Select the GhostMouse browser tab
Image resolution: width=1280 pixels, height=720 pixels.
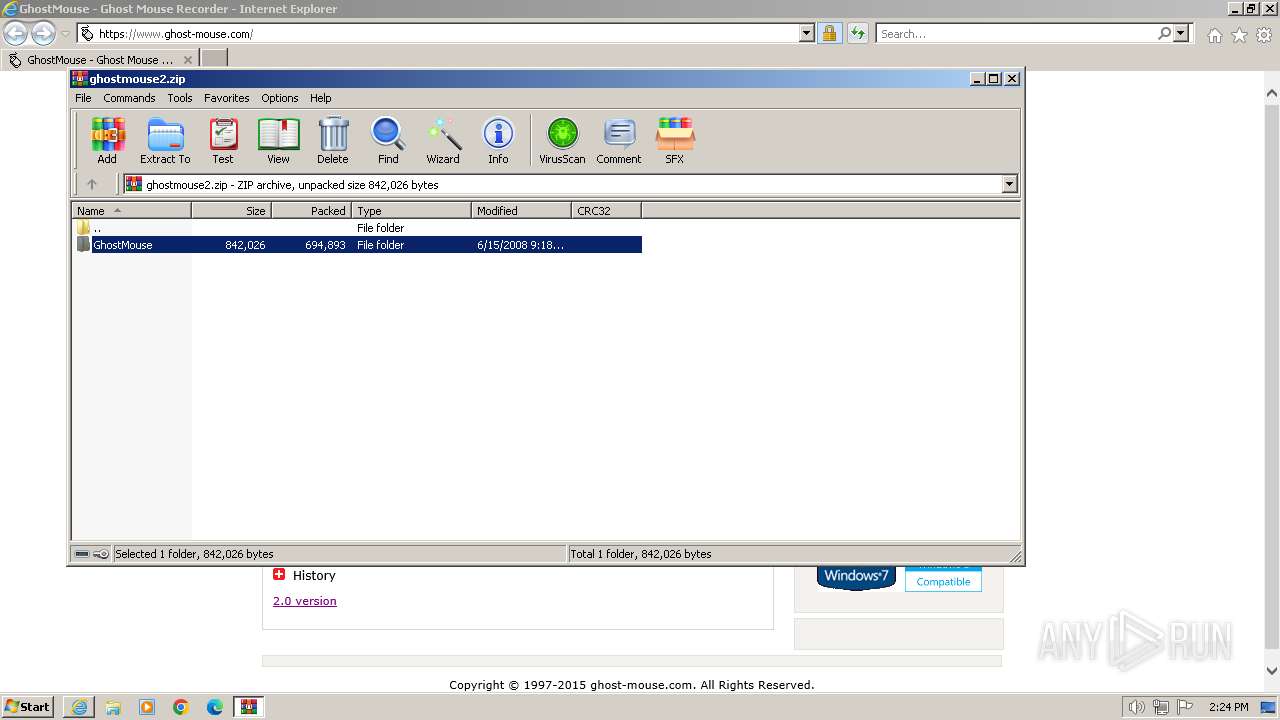(x=100, y=59)
